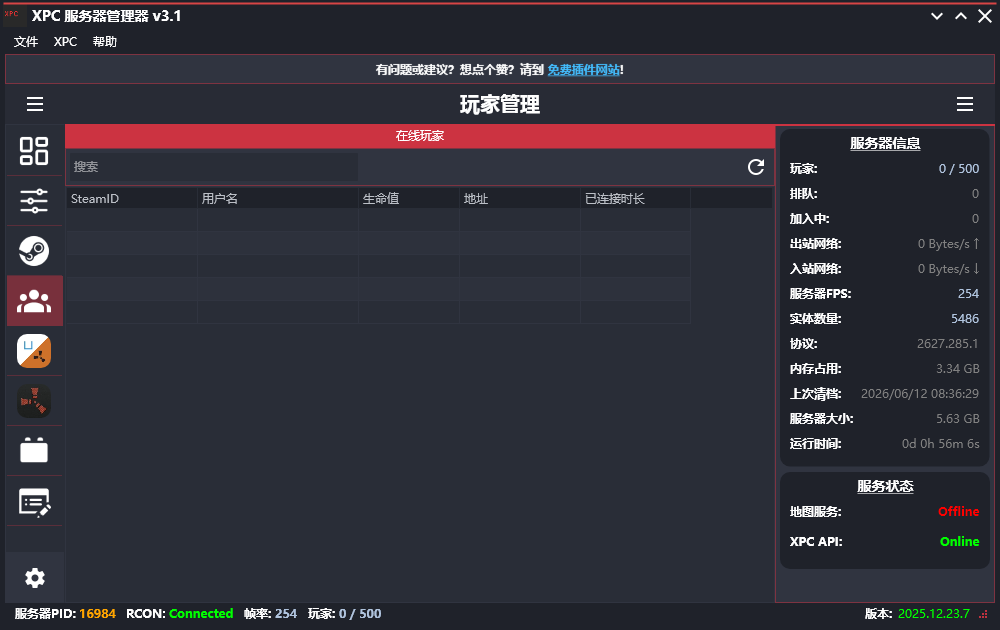Open the list editor icon with pencil
This screenshot has height=630, width=1000.
[34, 502]
